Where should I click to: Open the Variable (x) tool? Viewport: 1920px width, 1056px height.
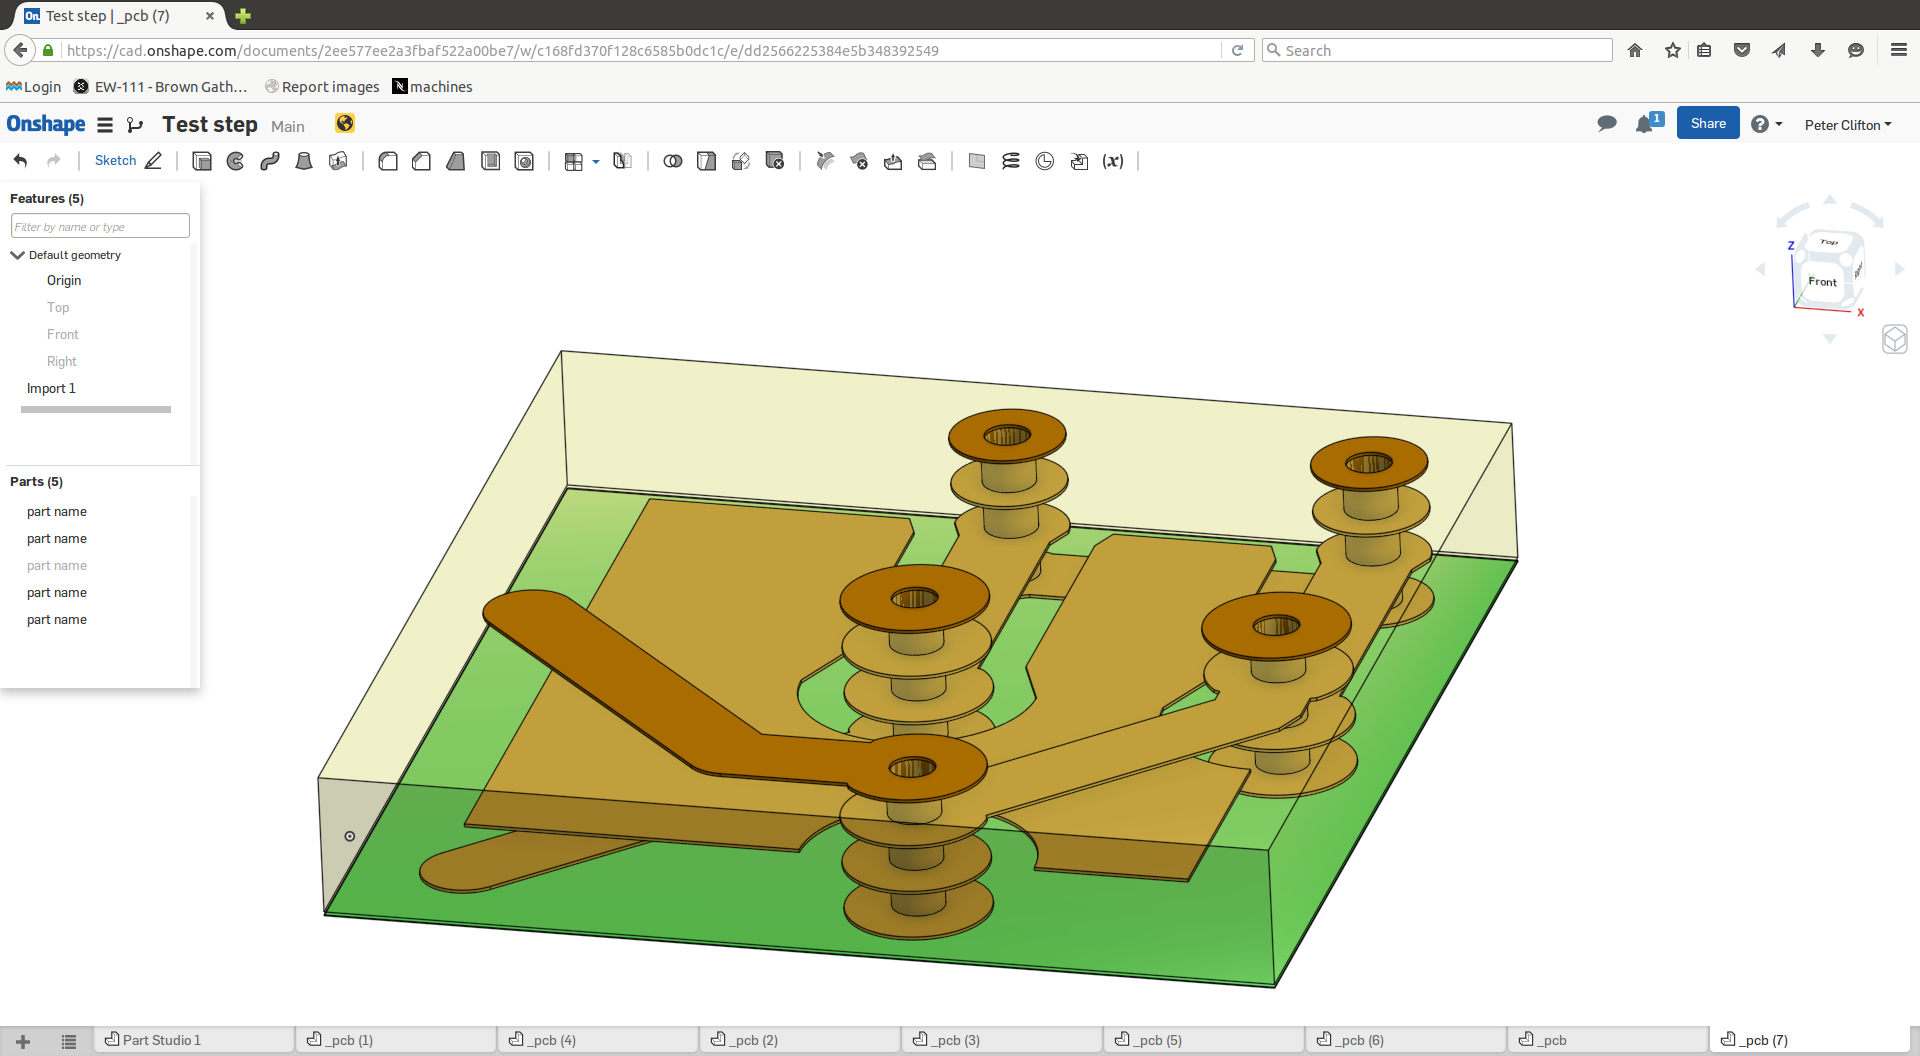click(1113, 161)
